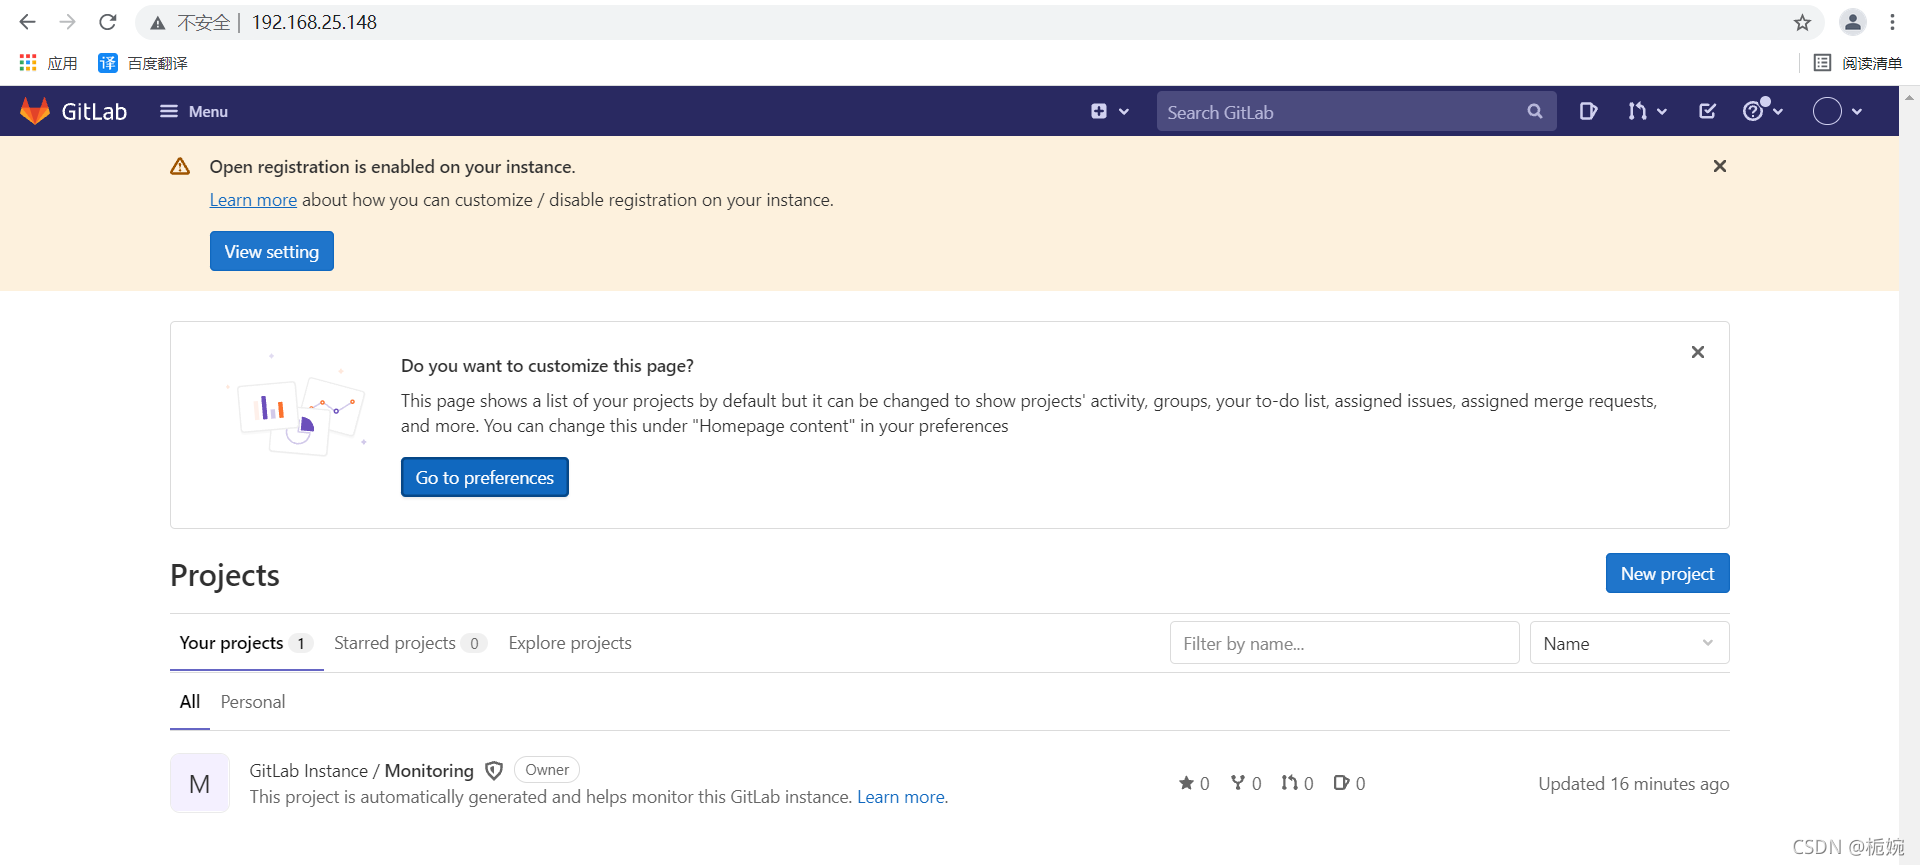Open the Explore projects tab
This screenshot has width=1920, height=865.
click(570, 643)
